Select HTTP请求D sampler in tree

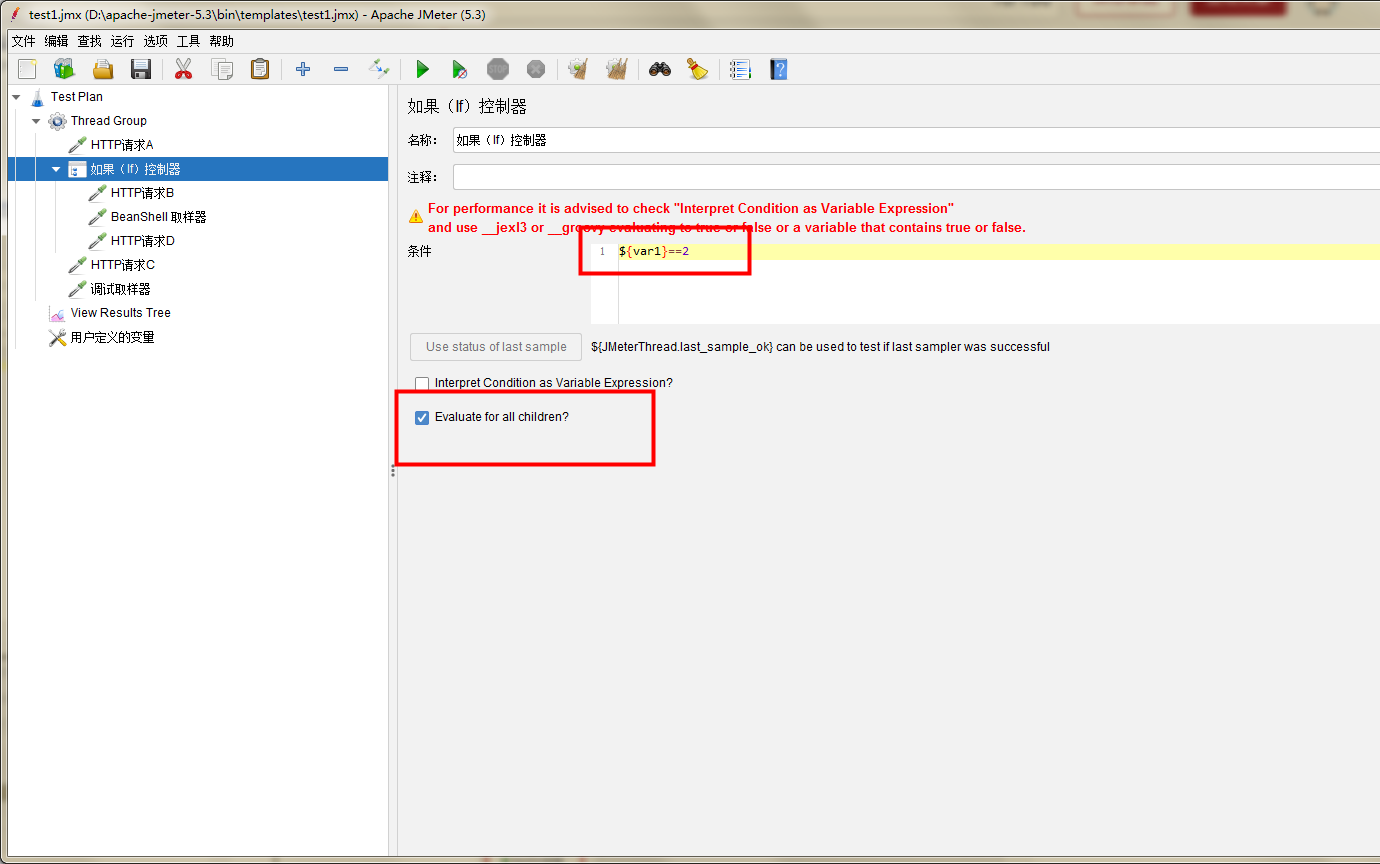(x=142, y=241)
